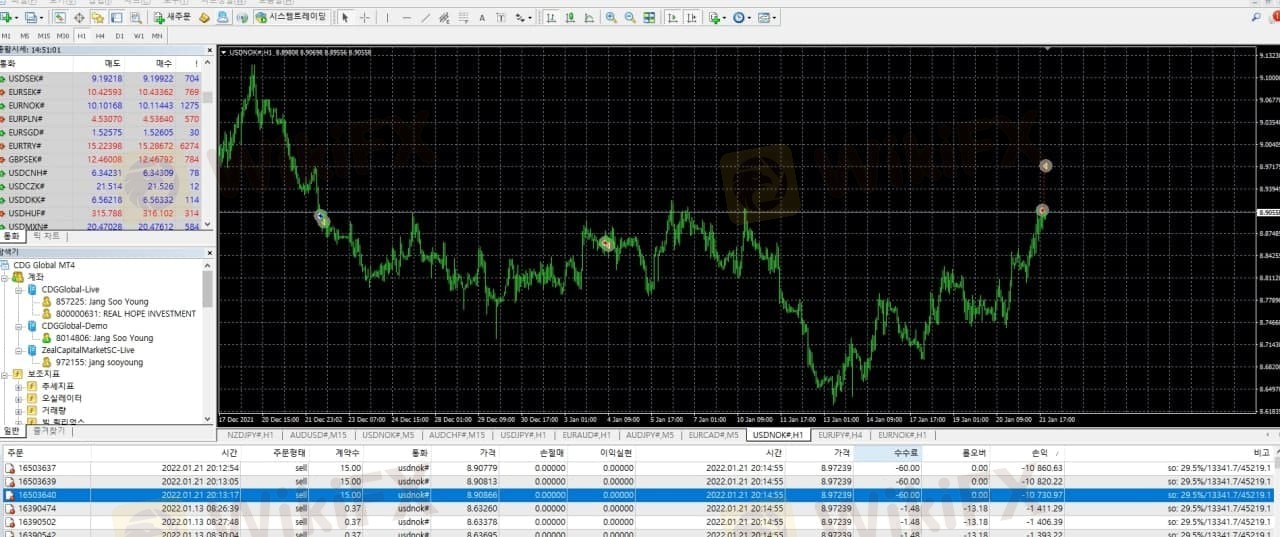Switch to candlestick chart type
This screenshot has width=1280, height=537.
pyautogui.click(x=570, y=18)
